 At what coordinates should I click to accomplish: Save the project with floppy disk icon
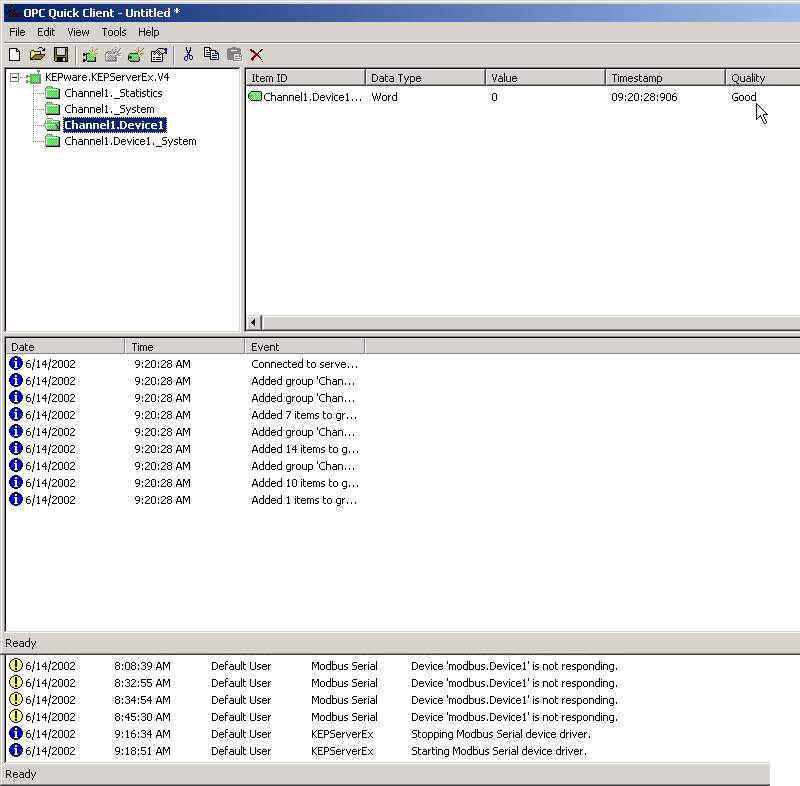tap(60, 54)
